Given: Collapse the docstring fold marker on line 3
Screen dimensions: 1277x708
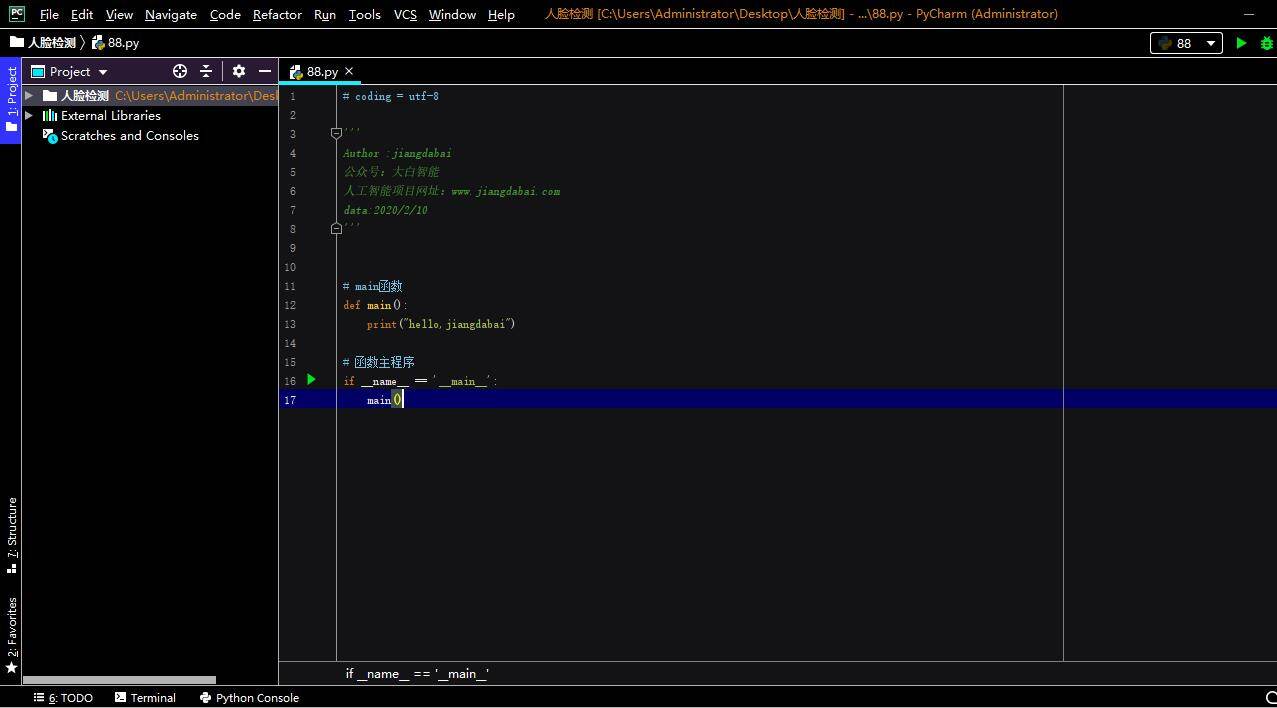Looking at the screenshot, I should click(336, 134).
